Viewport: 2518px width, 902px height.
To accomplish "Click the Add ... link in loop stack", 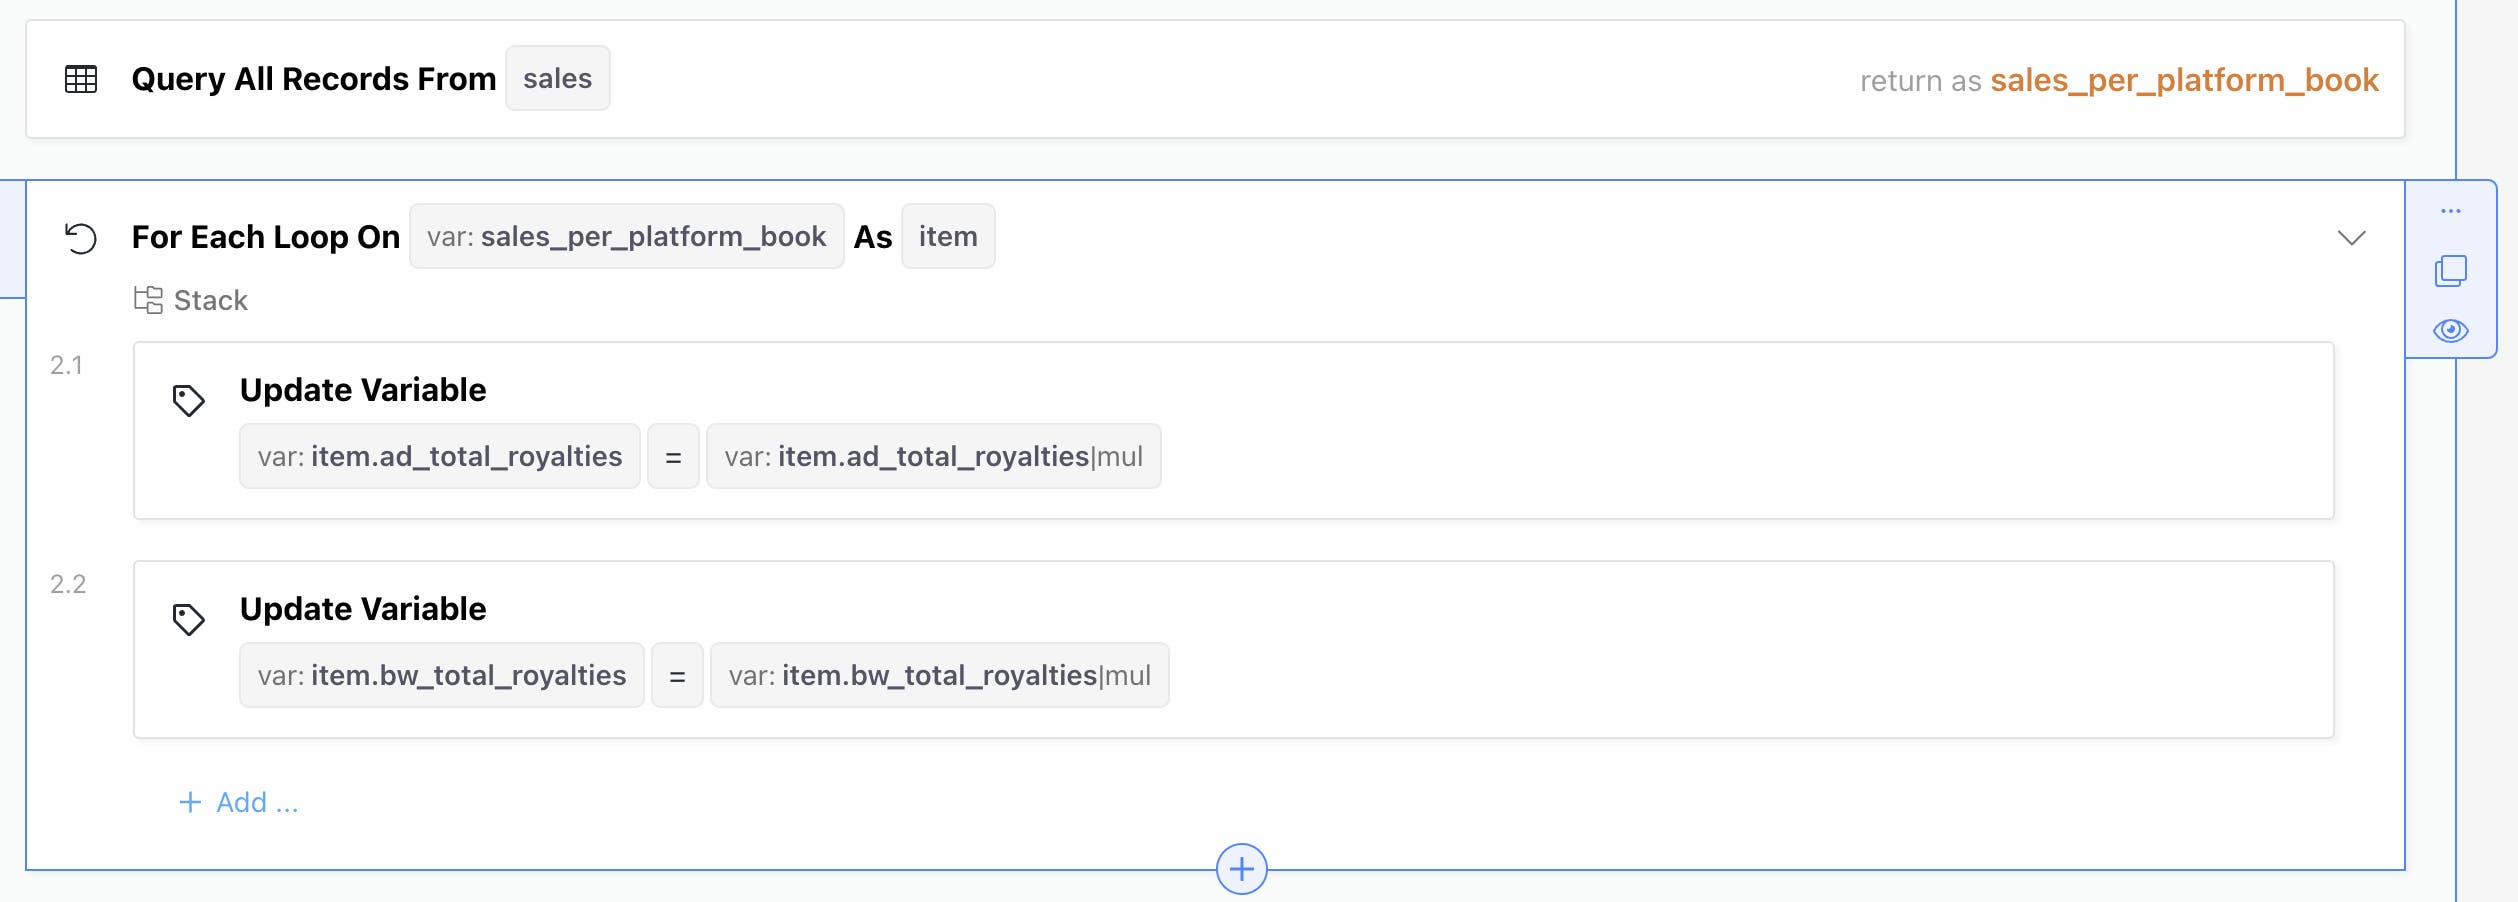I will point(239,802).
